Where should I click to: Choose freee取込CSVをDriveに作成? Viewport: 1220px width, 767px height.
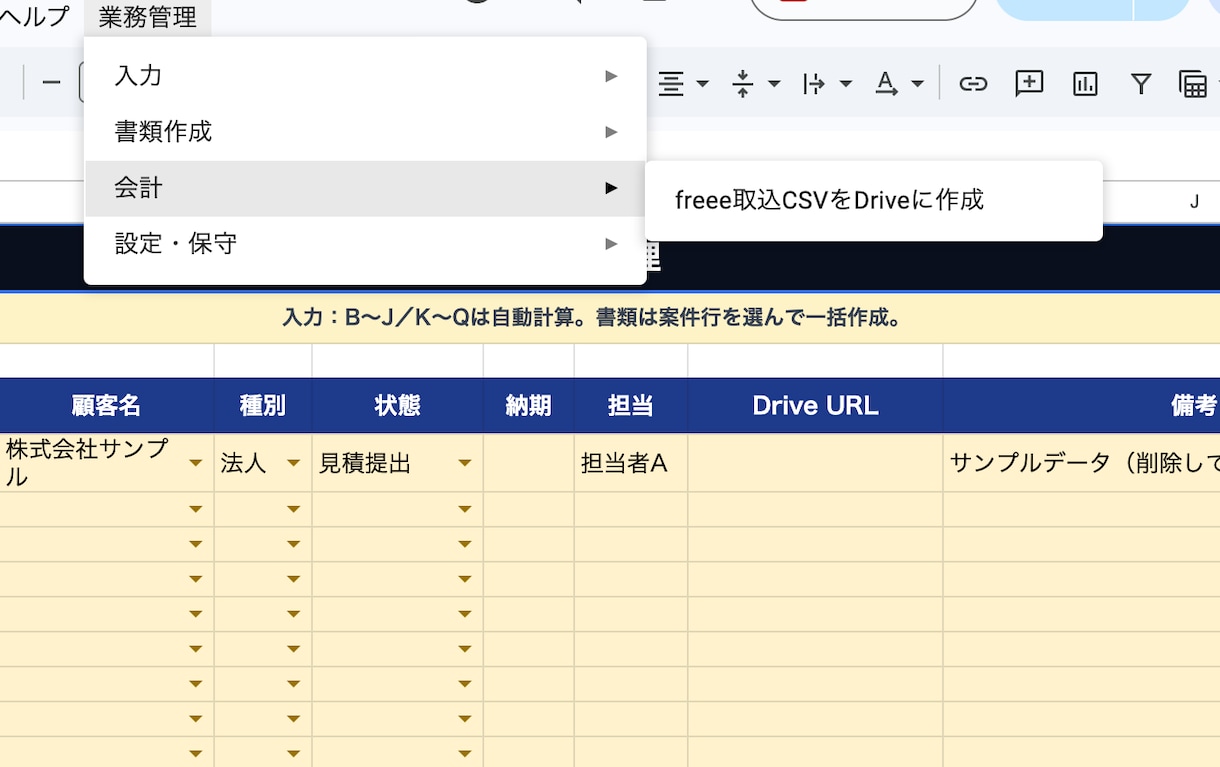click(874, 200)
